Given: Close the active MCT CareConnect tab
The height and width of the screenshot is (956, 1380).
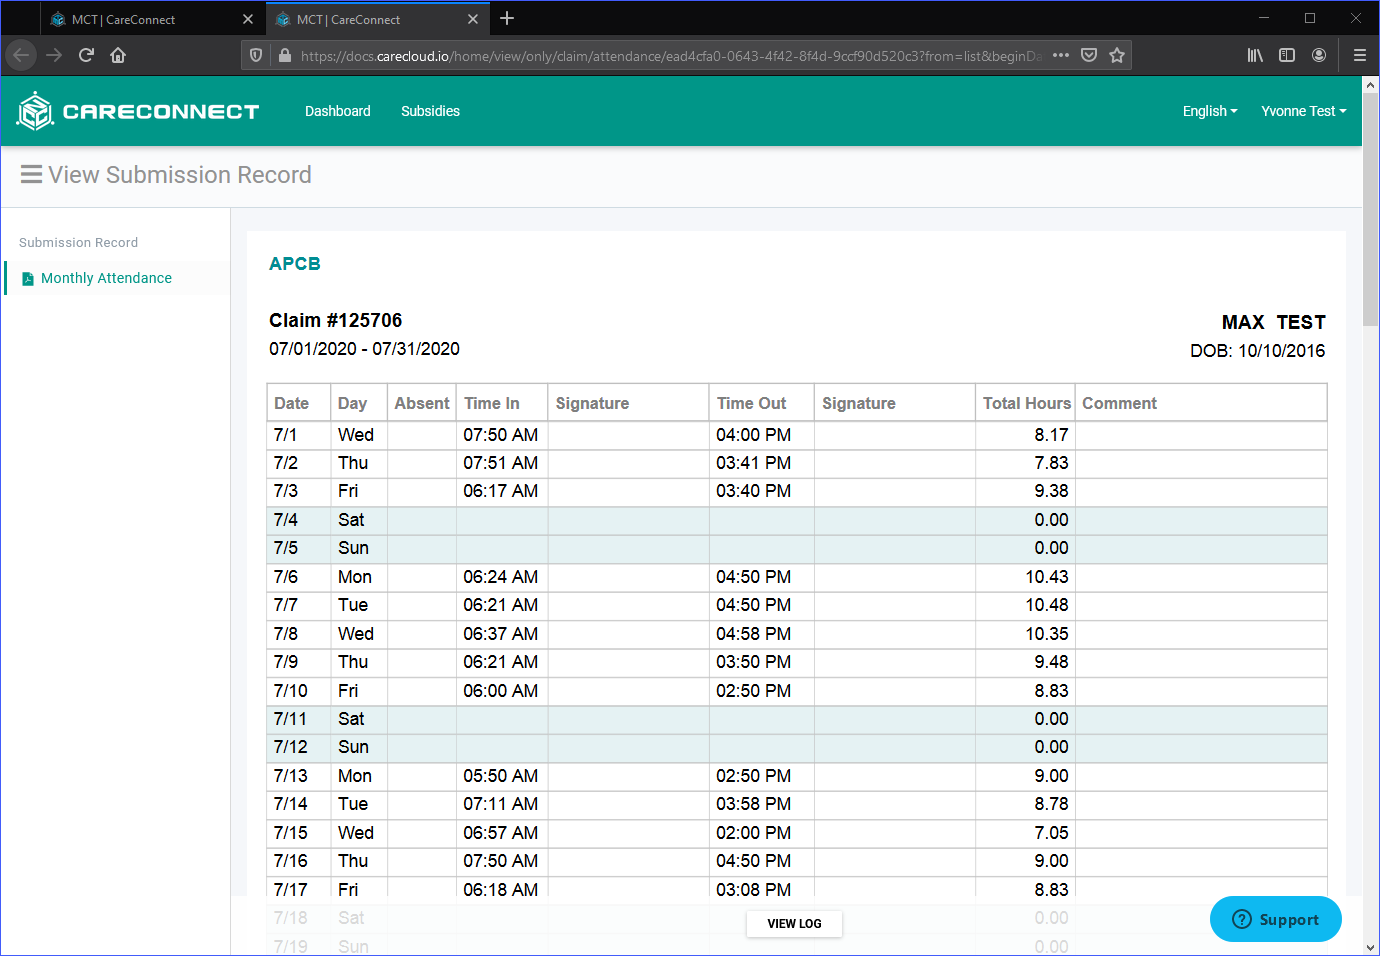Looking at the screenshot, I should click(x=473, y=19).
